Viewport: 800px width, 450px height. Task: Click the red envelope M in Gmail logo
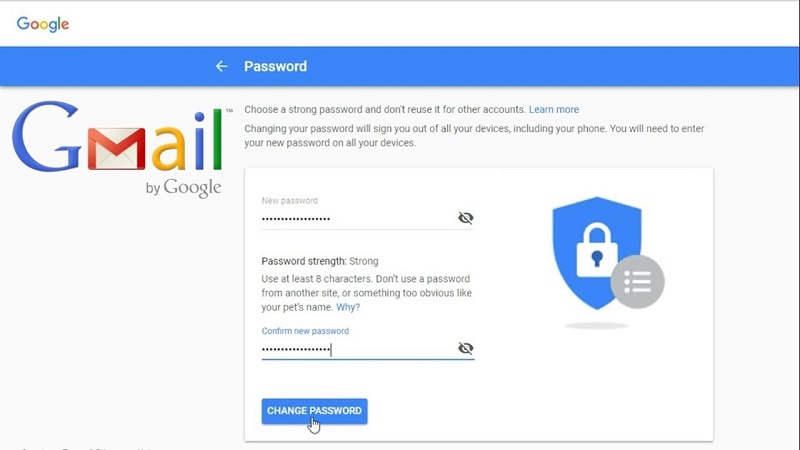point(116,148)
